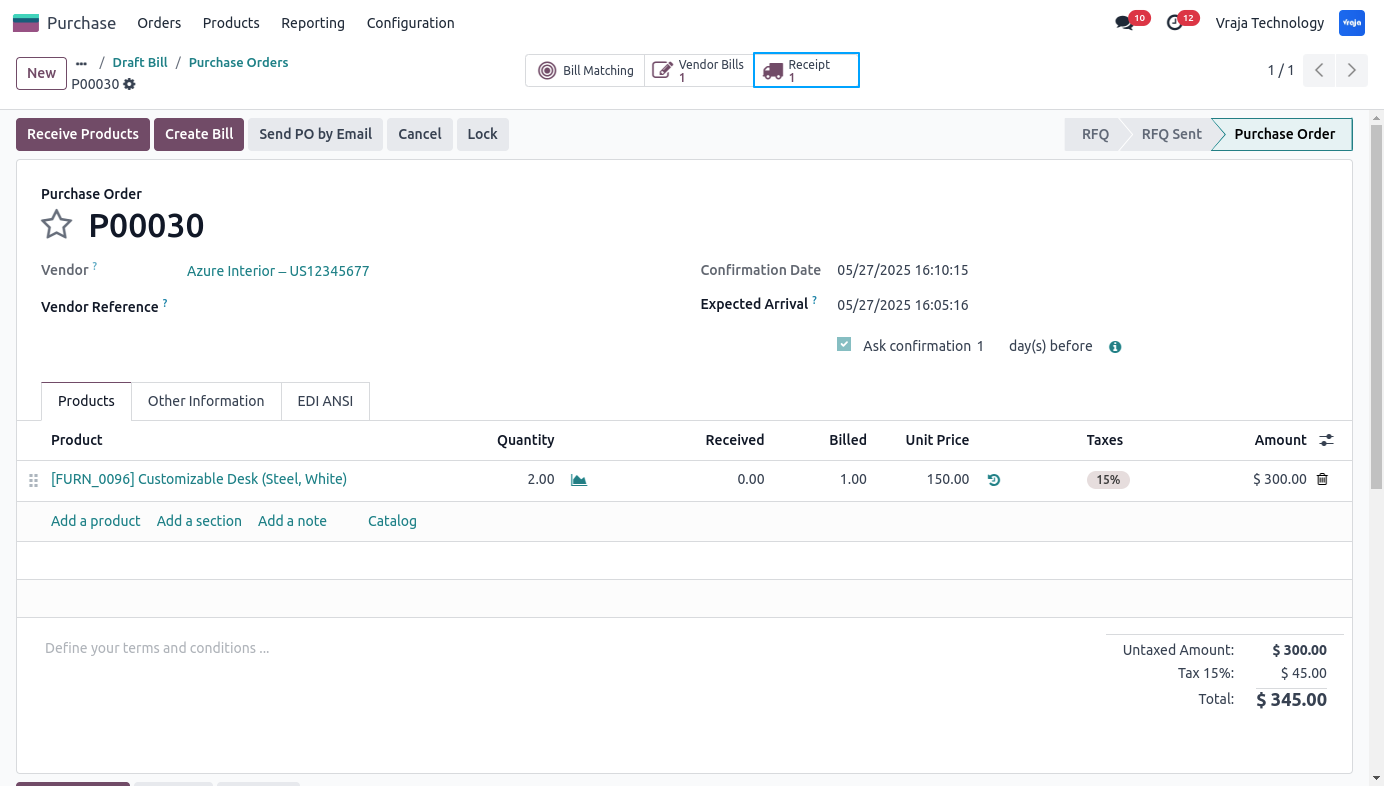Viewport: 1384px width, 786px height.
Task: Open the optional columns adjust settings
Action: pos(1326,440)
